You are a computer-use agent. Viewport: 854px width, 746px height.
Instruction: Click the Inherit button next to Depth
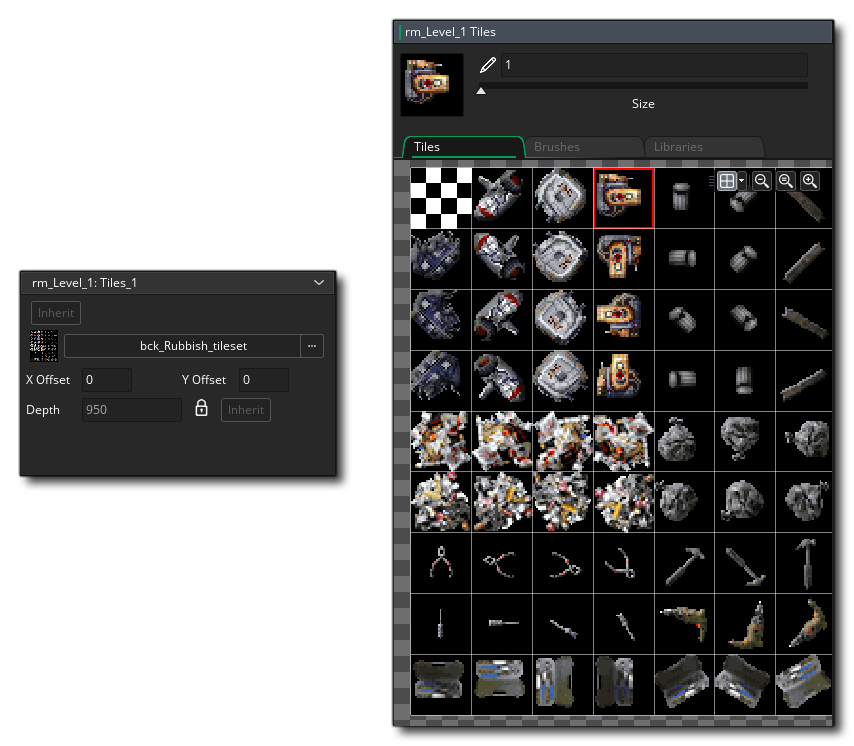click(x=245, y=409)
